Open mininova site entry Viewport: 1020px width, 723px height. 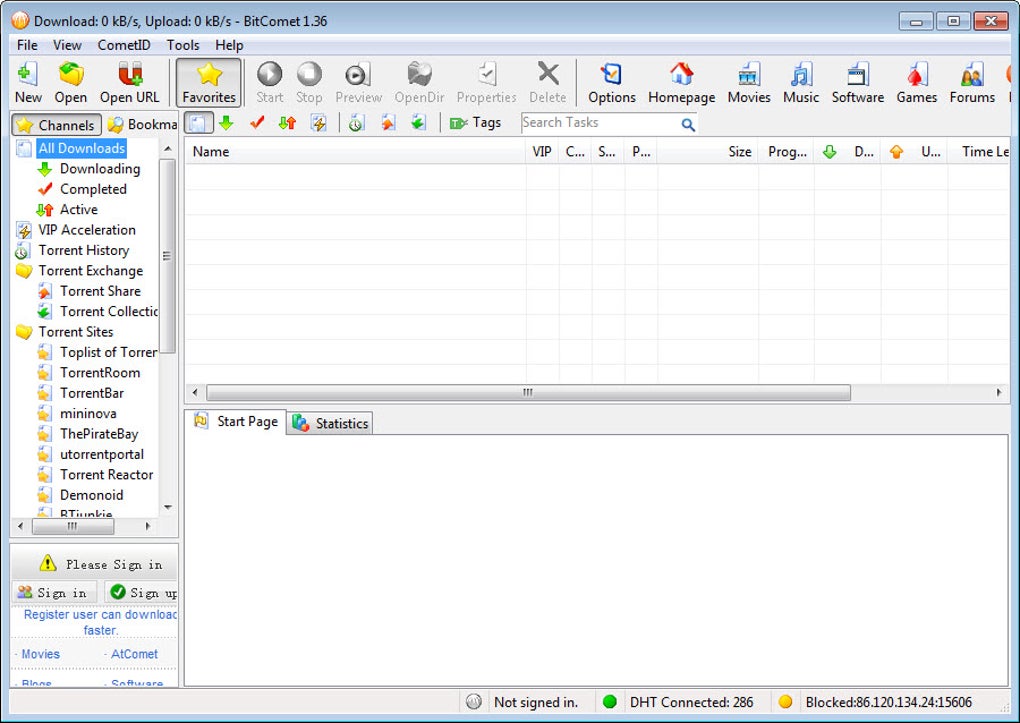88,414
